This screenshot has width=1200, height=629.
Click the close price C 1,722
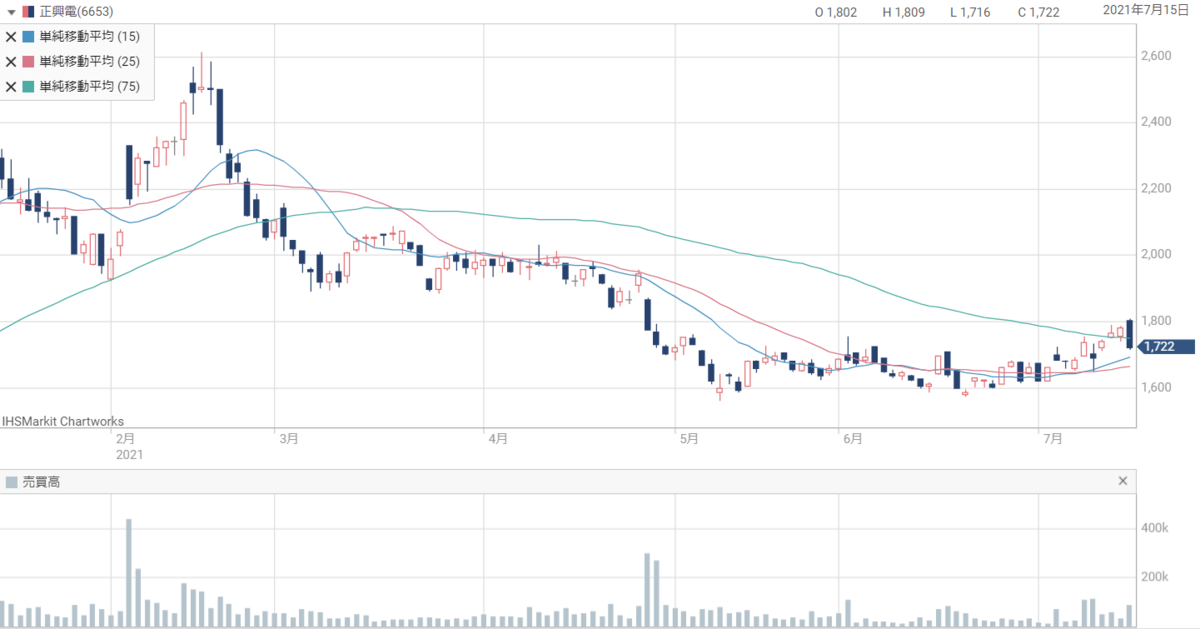[1038, 13]
